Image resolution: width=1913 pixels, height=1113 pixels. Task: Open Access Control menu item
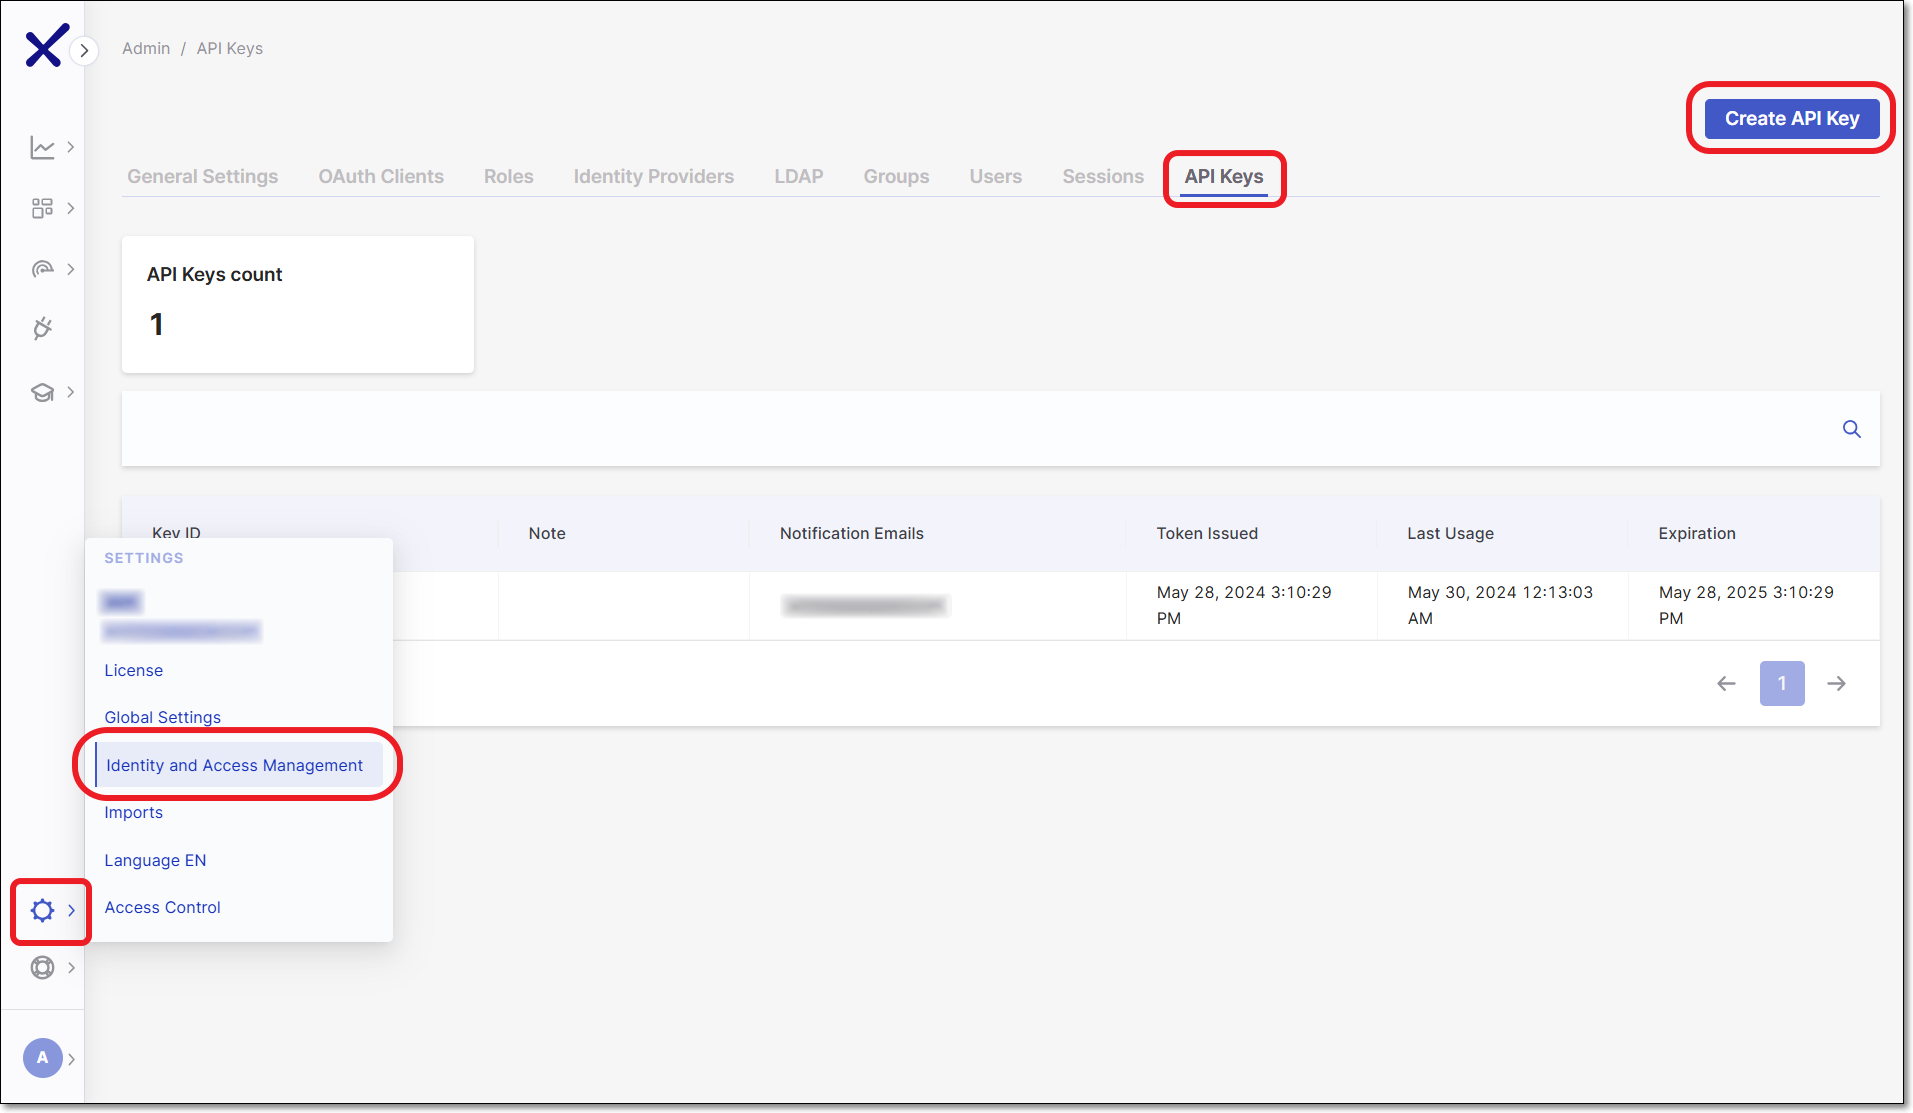pos(163,907)
